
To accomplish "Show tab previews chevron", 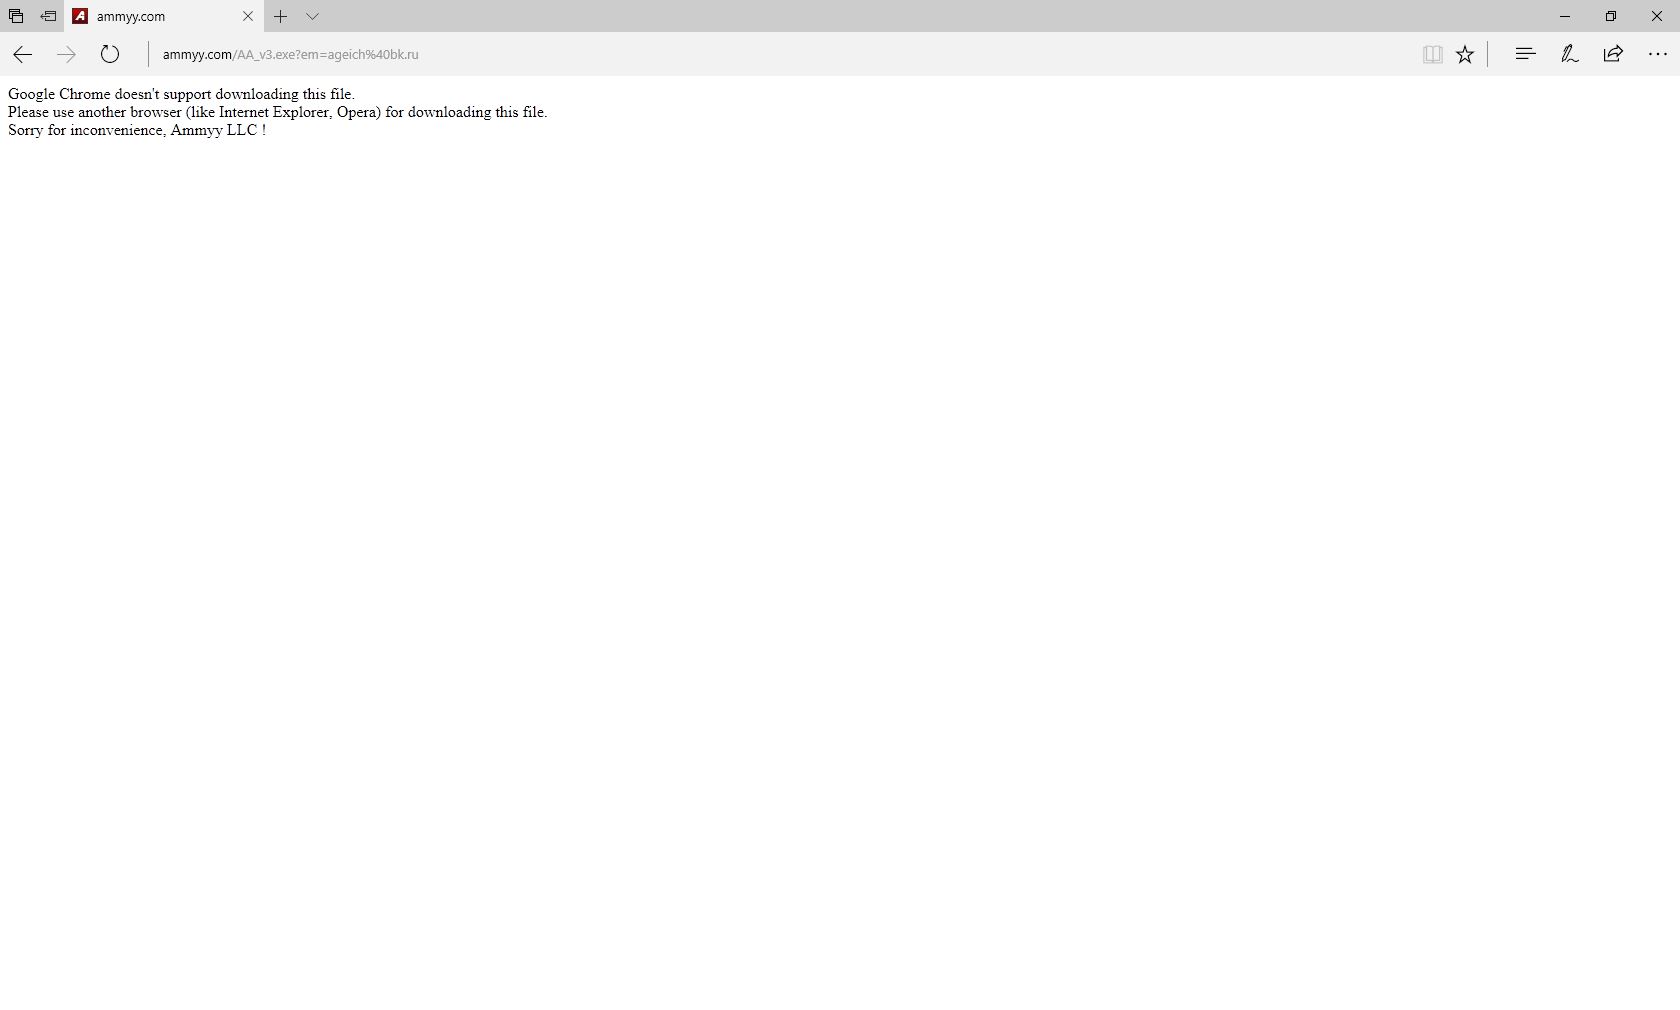I will pos(313,16).
